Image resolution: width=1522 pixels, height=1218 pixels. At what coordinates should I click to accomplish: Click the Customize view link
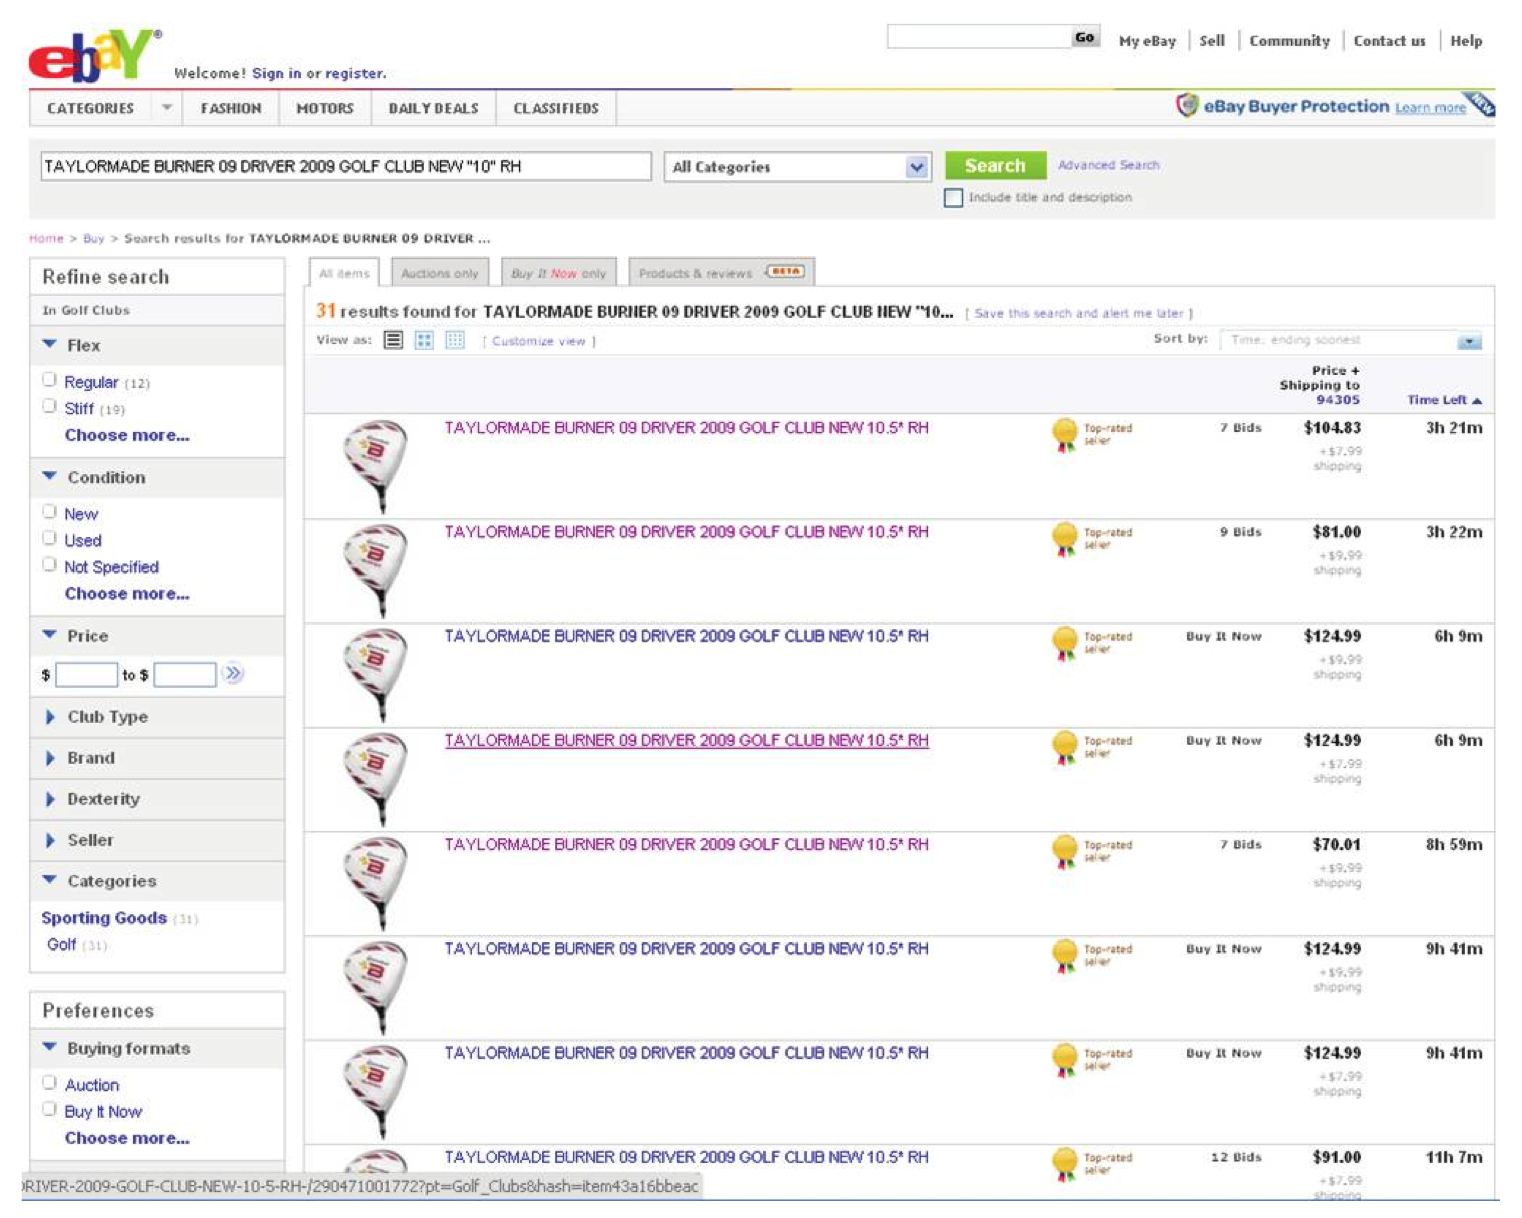coord(538,341)
